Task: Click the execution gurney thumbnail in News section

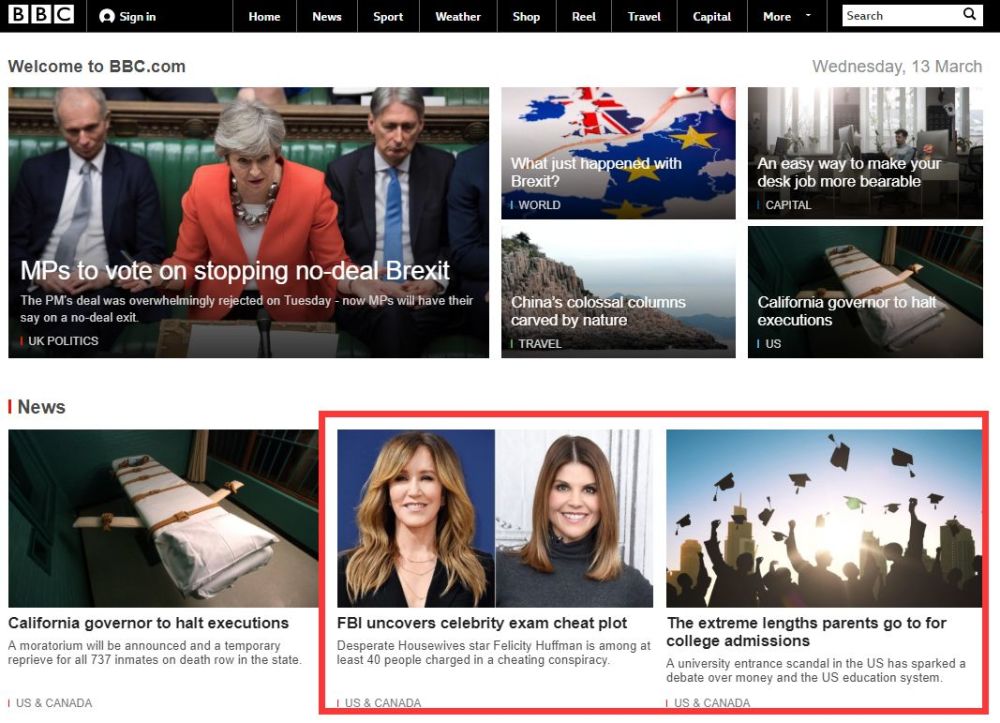Action: (x=163, y=518)
